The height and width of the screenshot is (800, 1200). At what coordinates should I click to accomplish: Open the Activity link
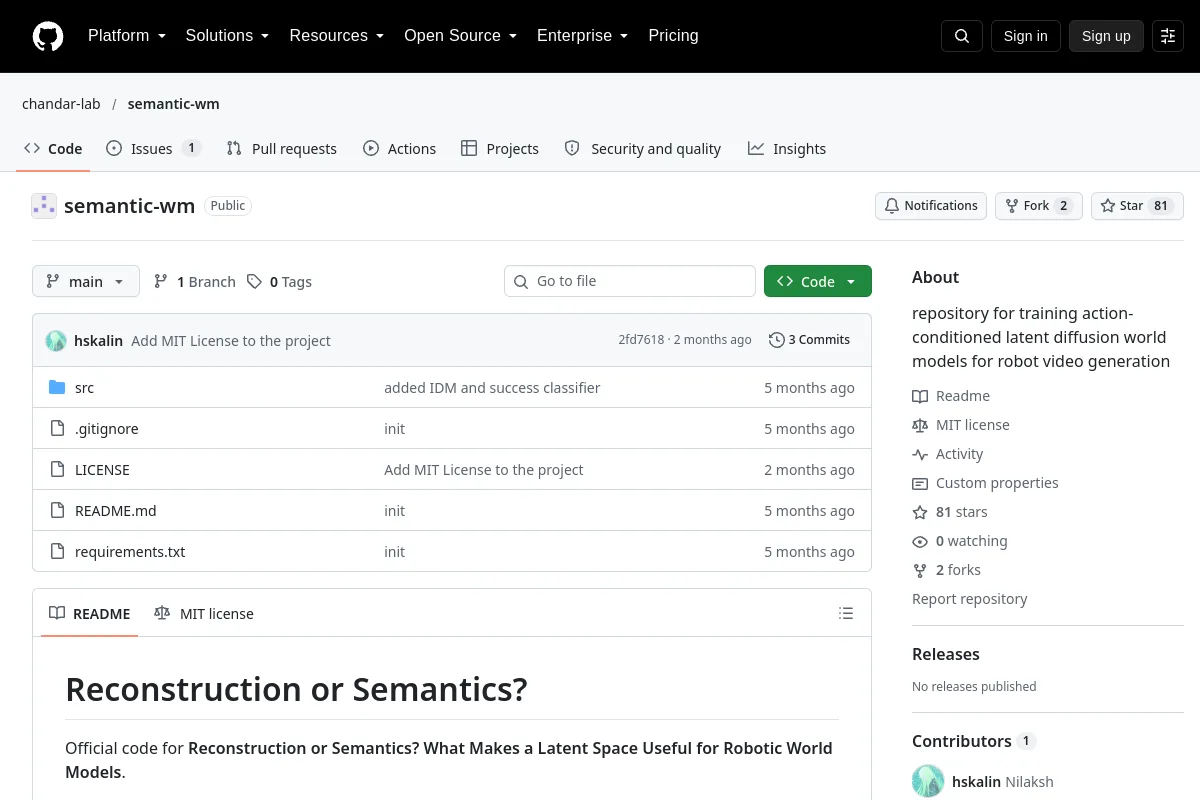[948, 454]
